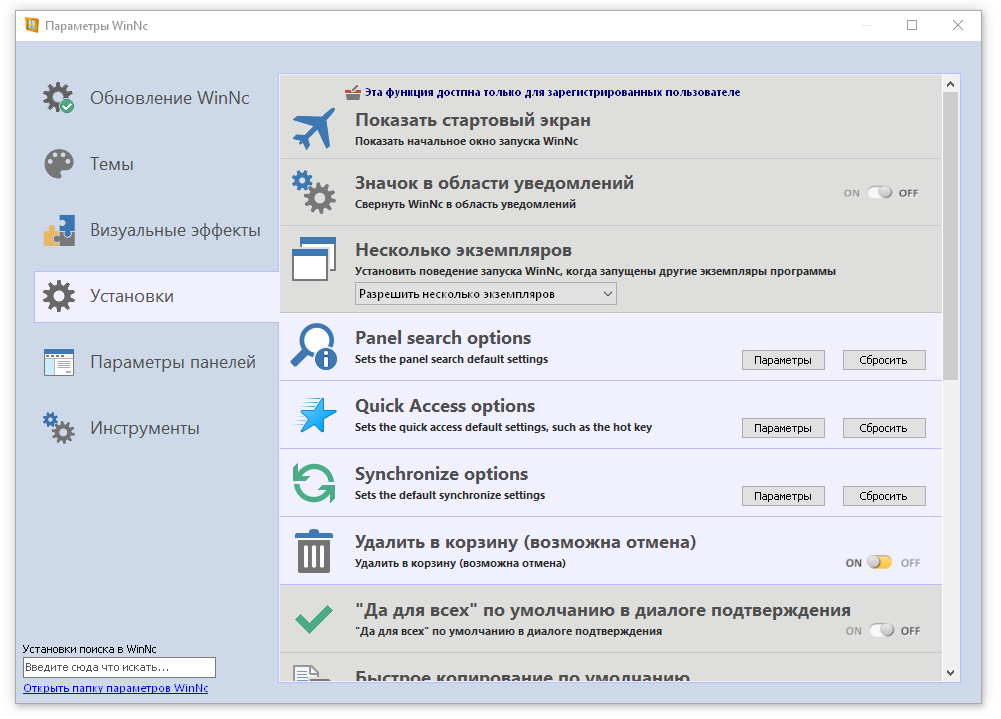Viewport: 1001px width, 719px height.
Task: Click the Установки поиска в WinNc label
Action: pyautogui.click(x=89, y=649)
